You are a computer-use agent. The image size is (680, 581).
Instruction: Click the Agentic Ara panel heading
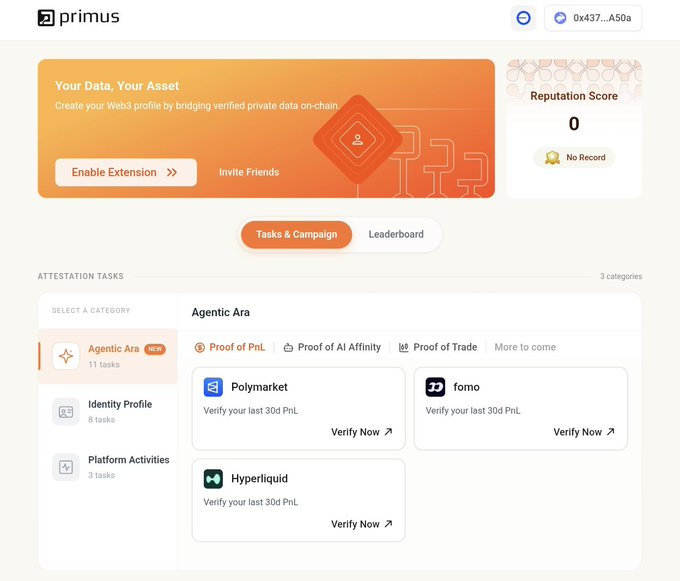coord(221,312)
